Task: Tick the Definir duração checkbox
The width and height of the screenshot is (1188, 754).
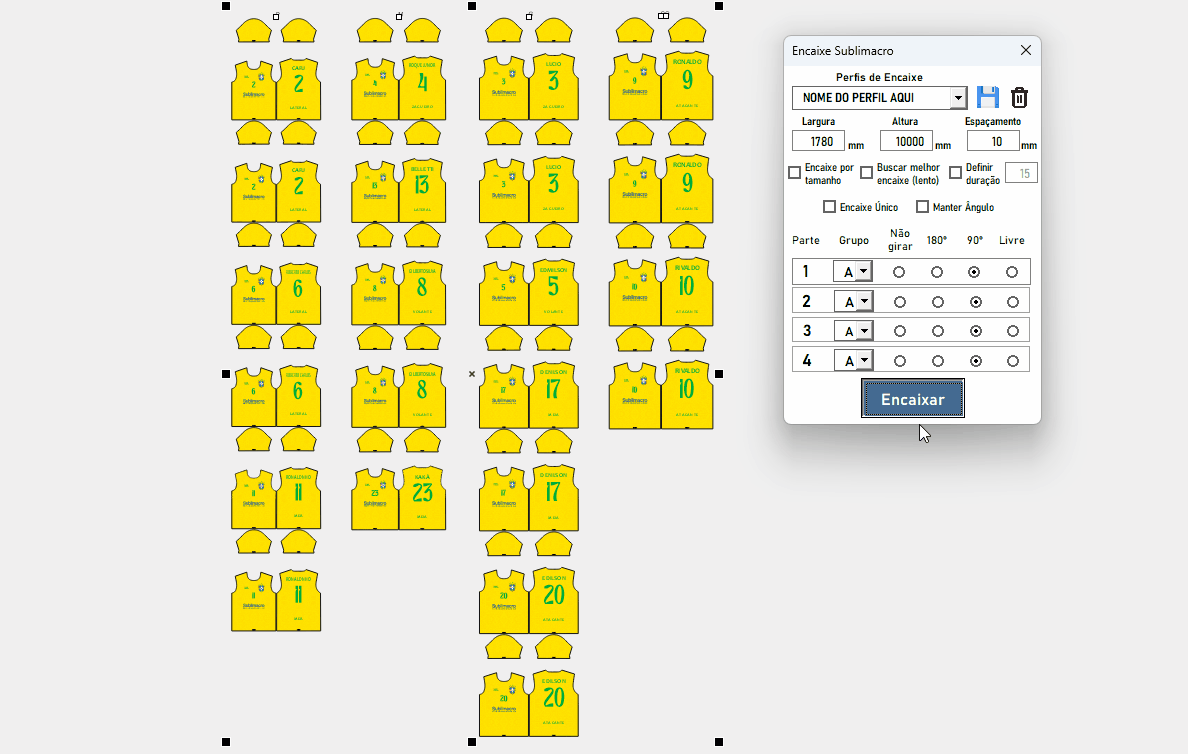Action: pyautogui.click(x=955, y=173)
